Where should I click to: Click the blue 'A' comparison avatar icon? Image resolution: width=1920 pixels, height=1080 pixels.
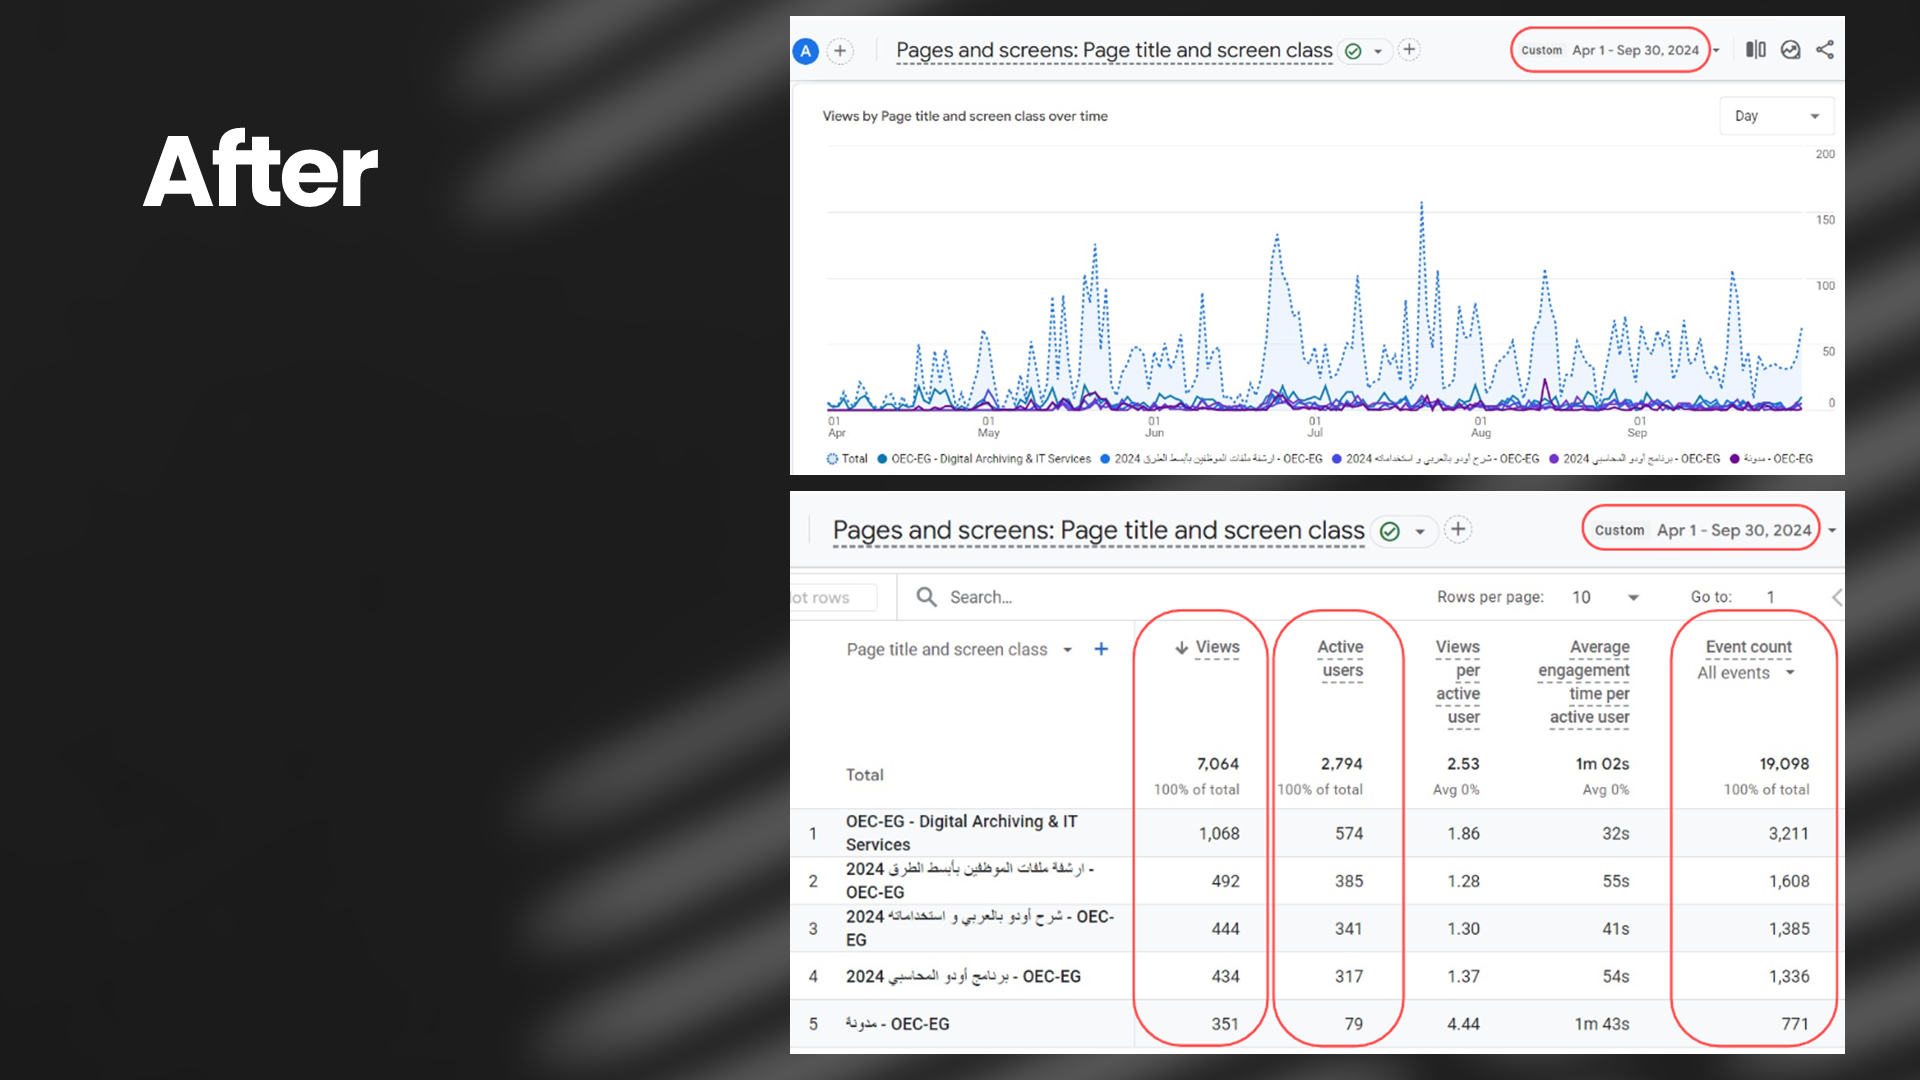805,51
